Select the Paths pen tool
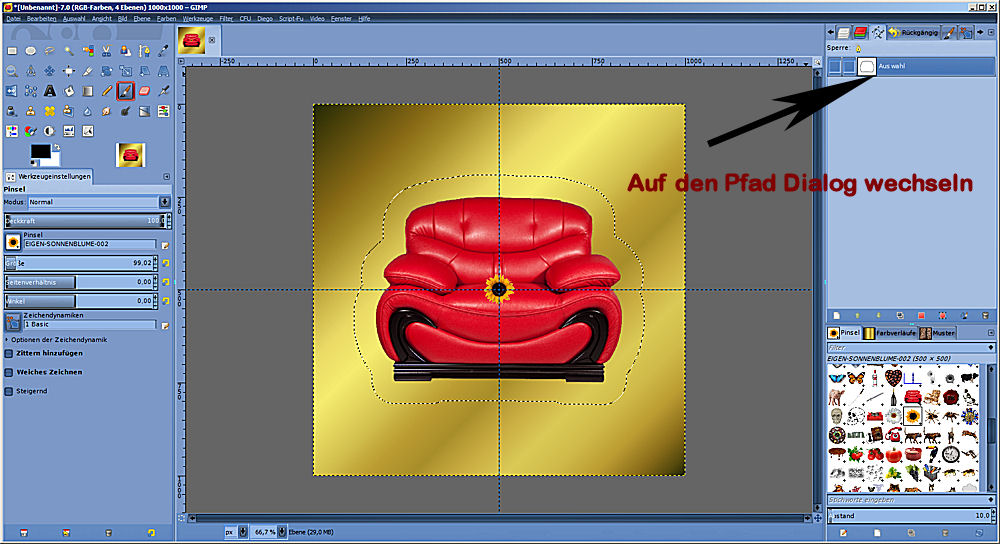 (x=145, y=51)
